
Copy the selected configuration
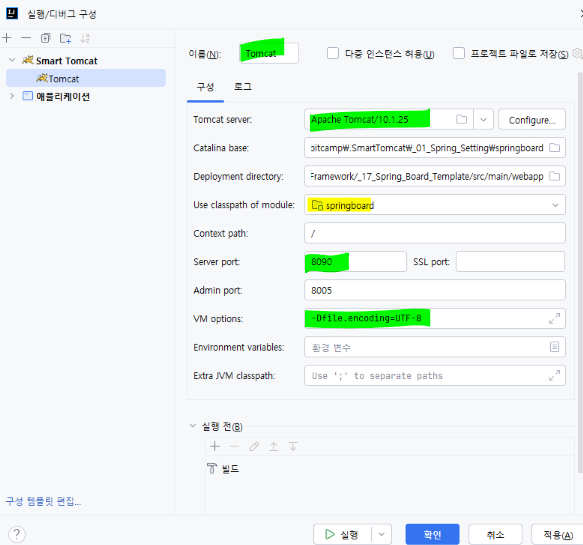pyautogui.click(x=45, y=38)
